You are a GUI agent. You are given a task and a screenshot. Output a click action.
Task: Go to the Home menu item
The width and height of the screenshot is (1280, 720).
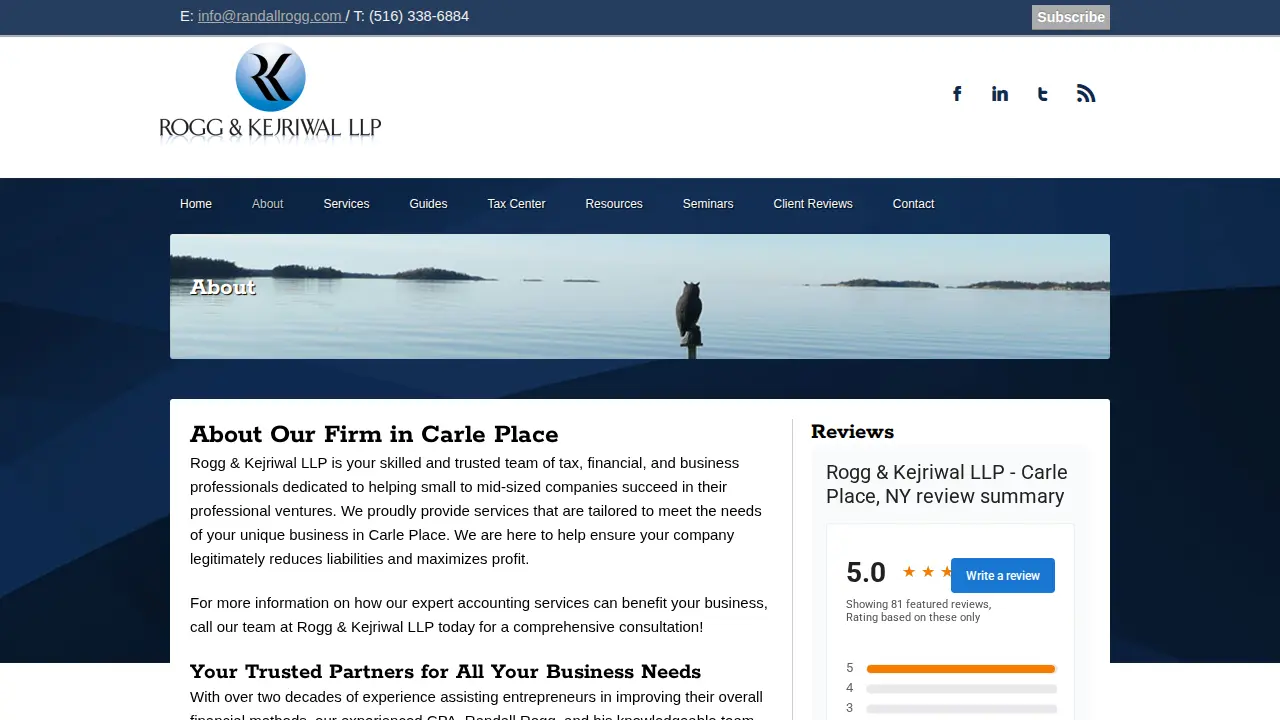pyautogui.click(x=196, y=204)
